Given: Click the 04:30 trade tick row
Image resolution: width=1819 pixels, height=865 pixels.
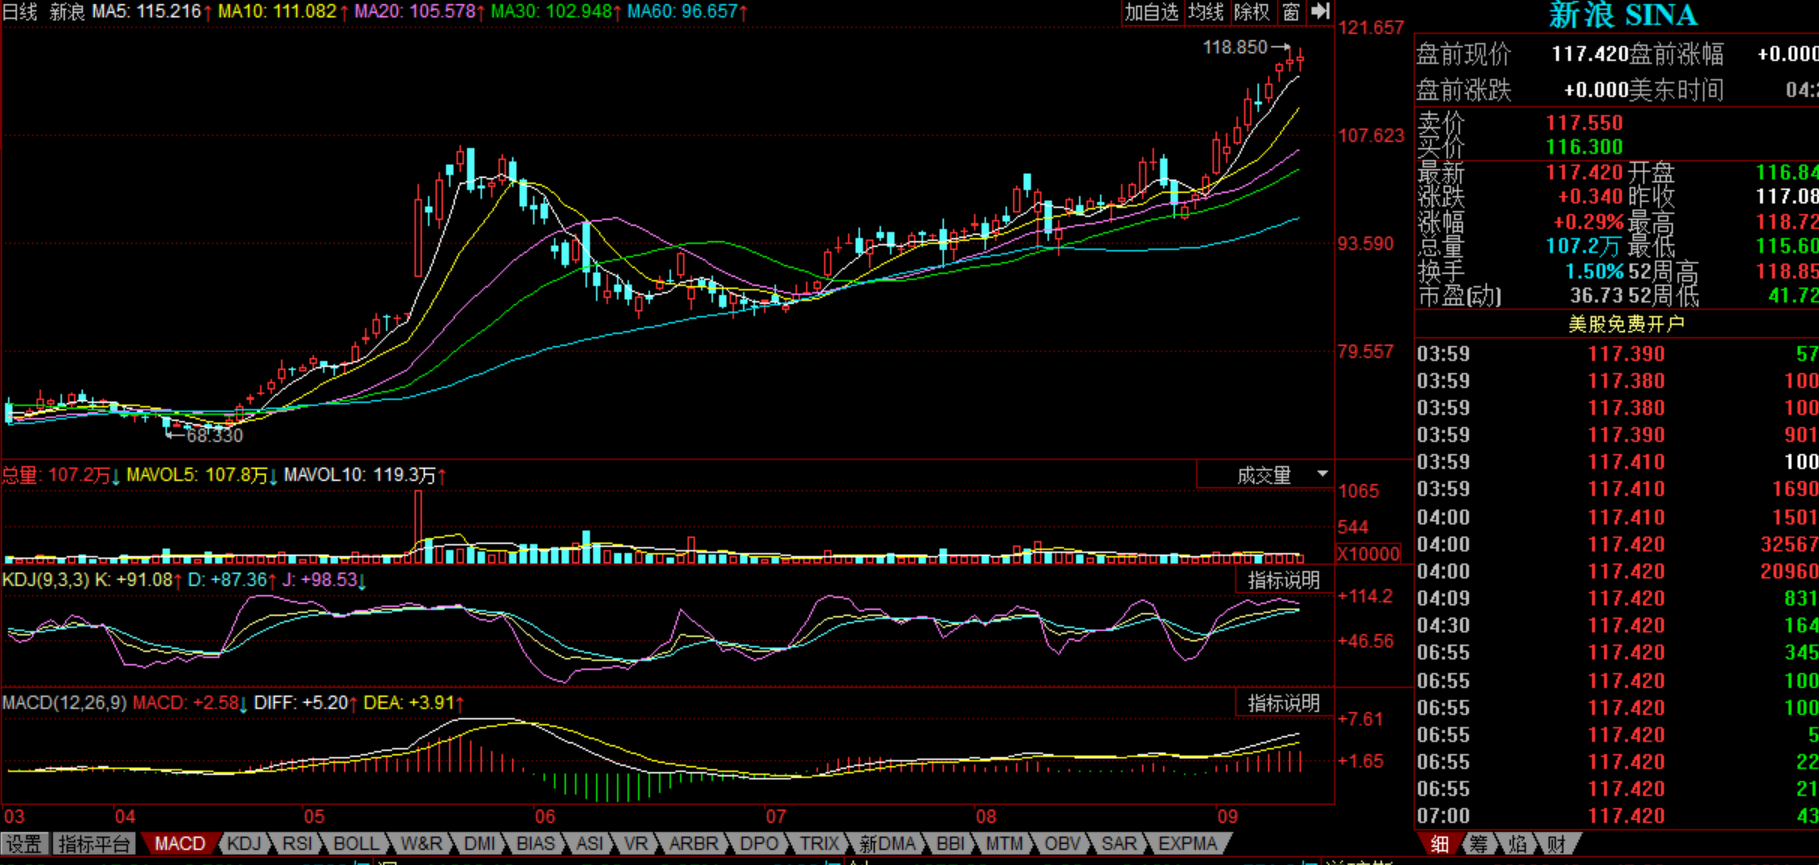Looking at the screenshot, I should coord(1617,625).
